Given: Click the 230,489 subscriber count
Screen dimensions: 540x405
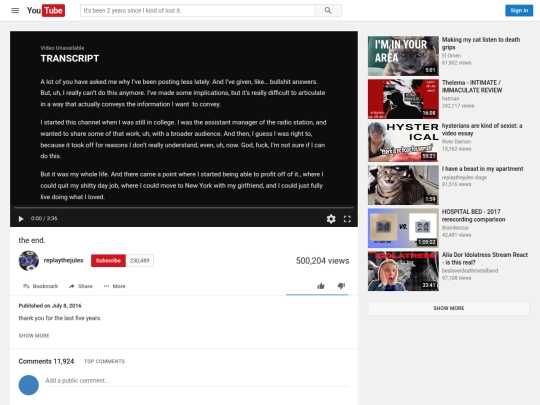Looking at the screenshot, I should [139, 261].
